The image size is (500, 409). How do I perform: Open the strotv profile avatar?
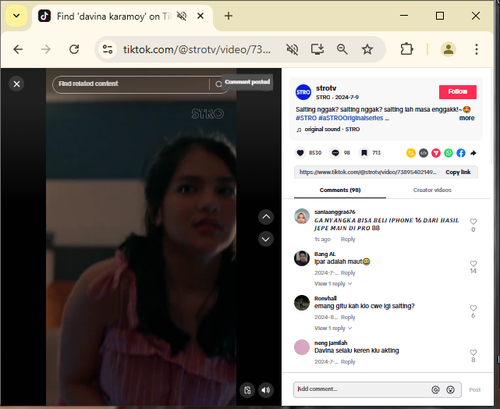[303, 92]
